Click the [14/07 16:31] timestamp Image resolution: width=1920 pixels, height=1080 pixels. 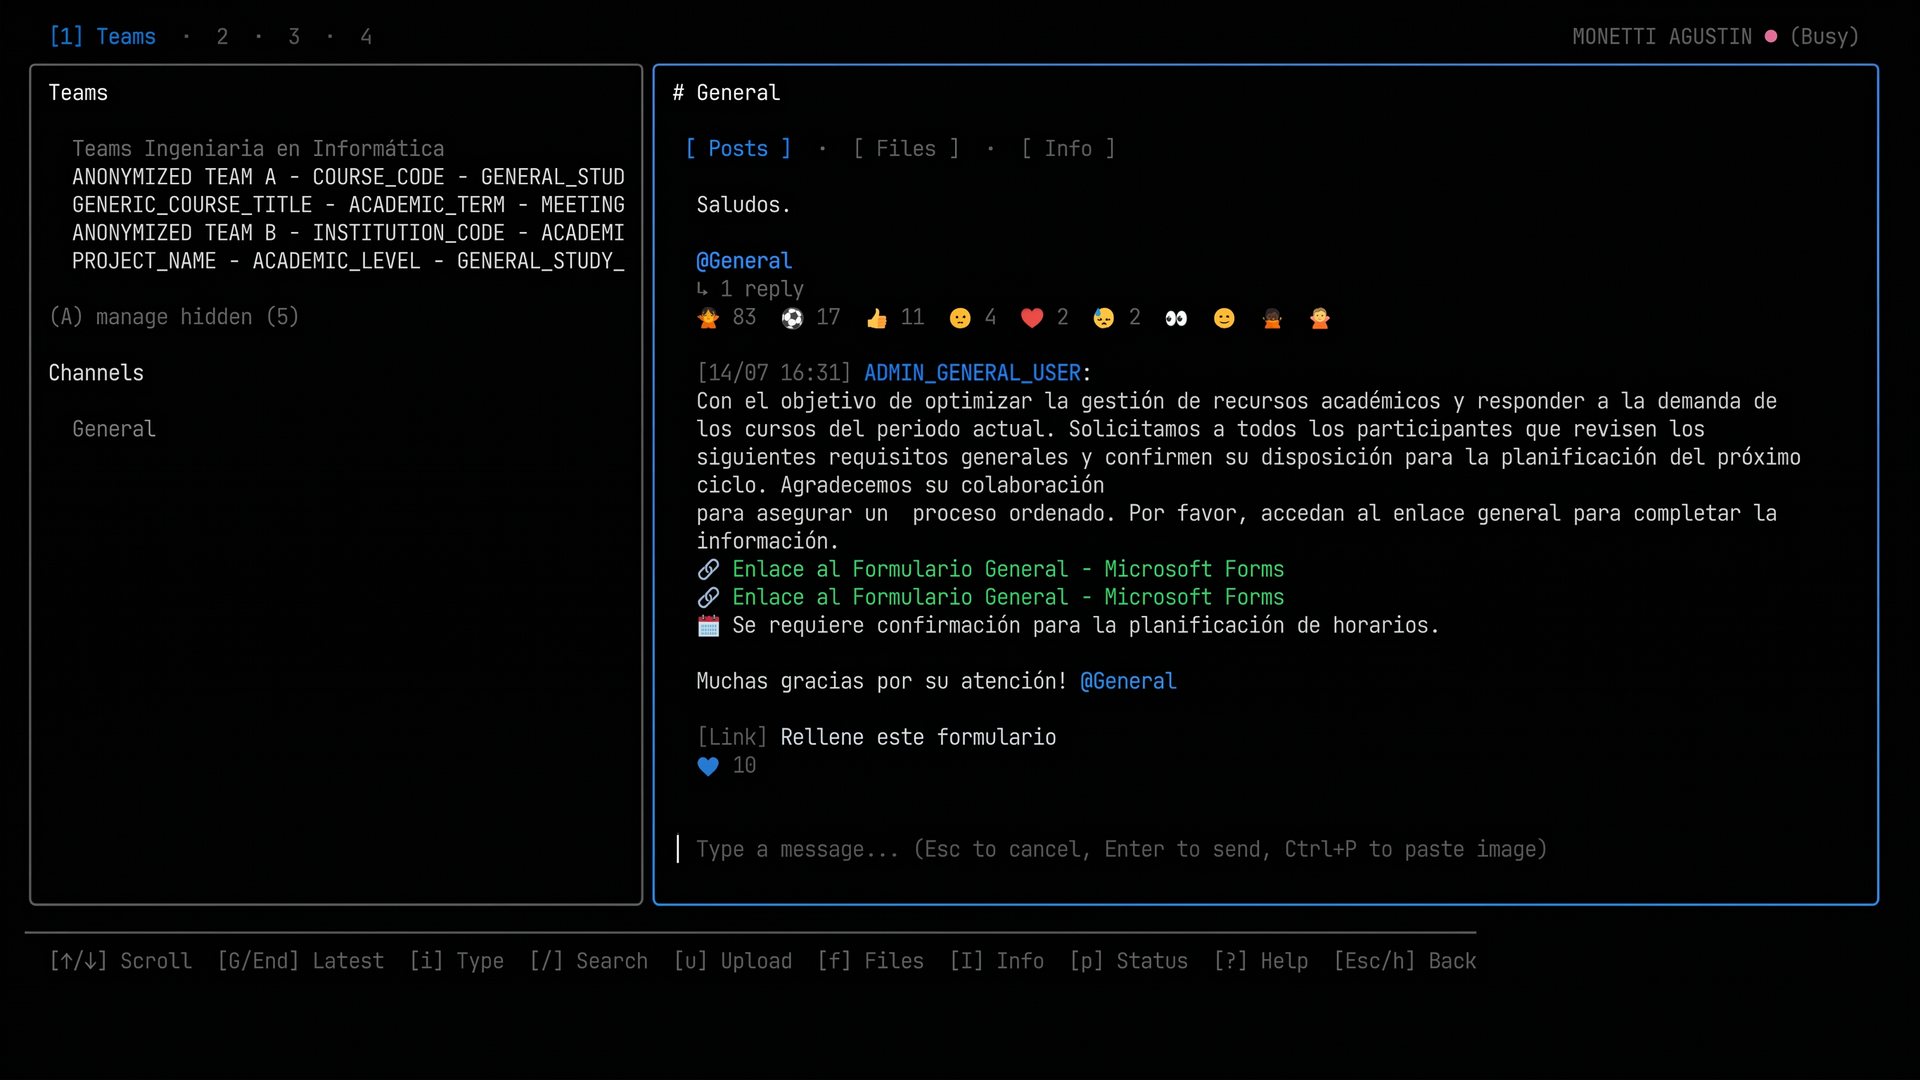point(774,373)
